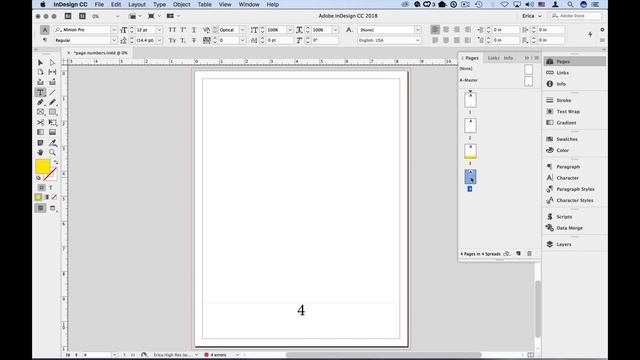Select the Selection tool (black arrow)
The height and width of the screenshot is (360, 640).
point(40,62)
